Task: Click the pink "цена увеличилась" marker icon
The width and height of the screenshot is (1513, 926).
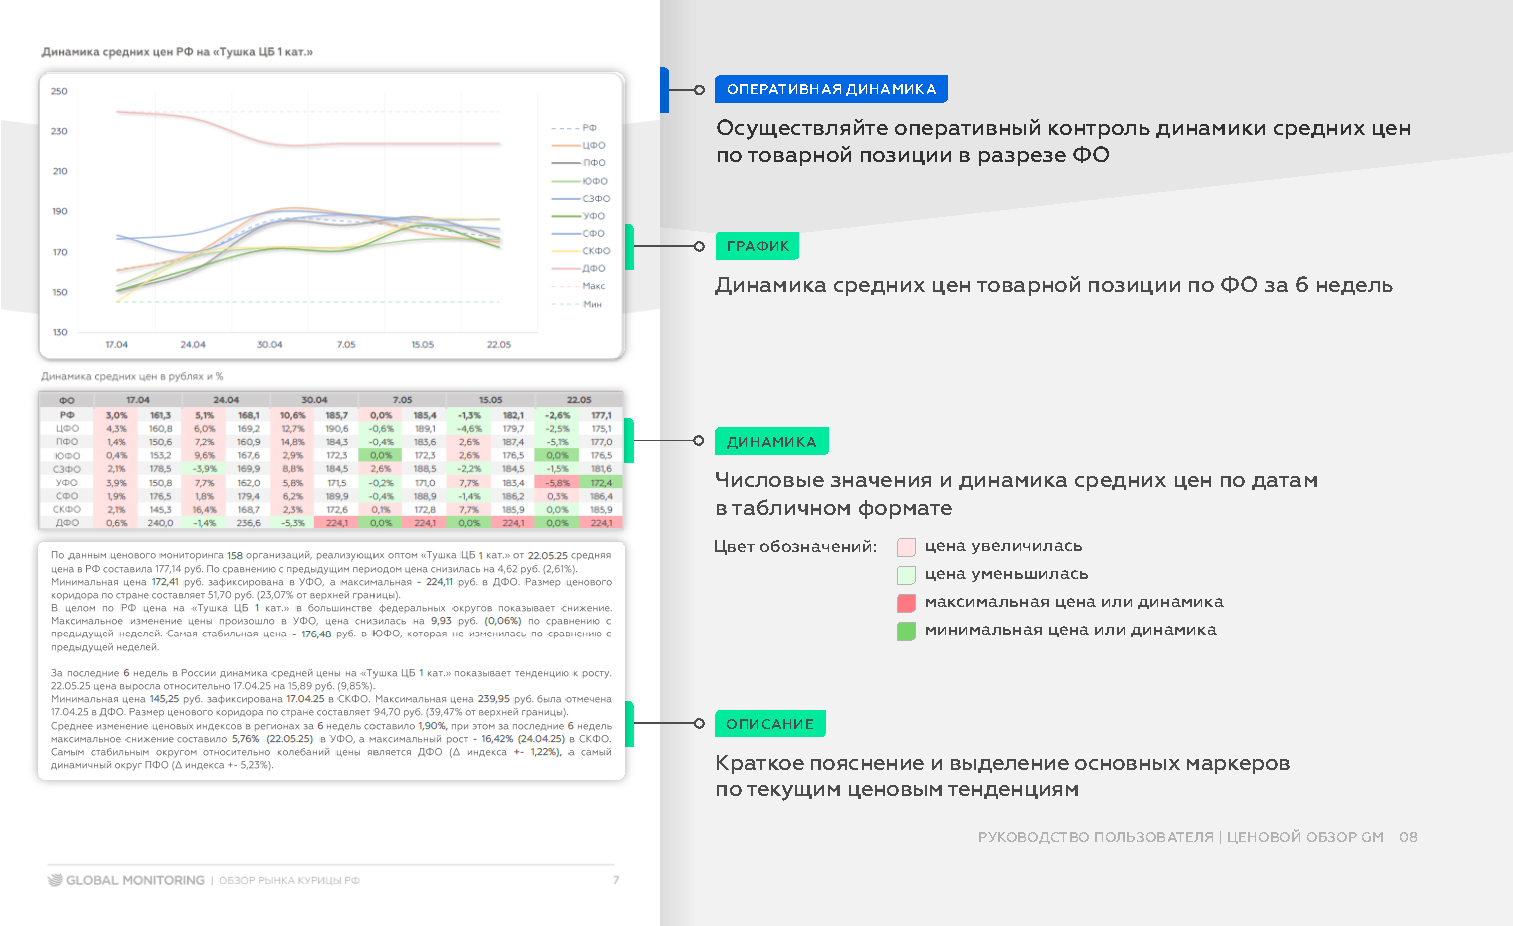Action: [906, 546]
